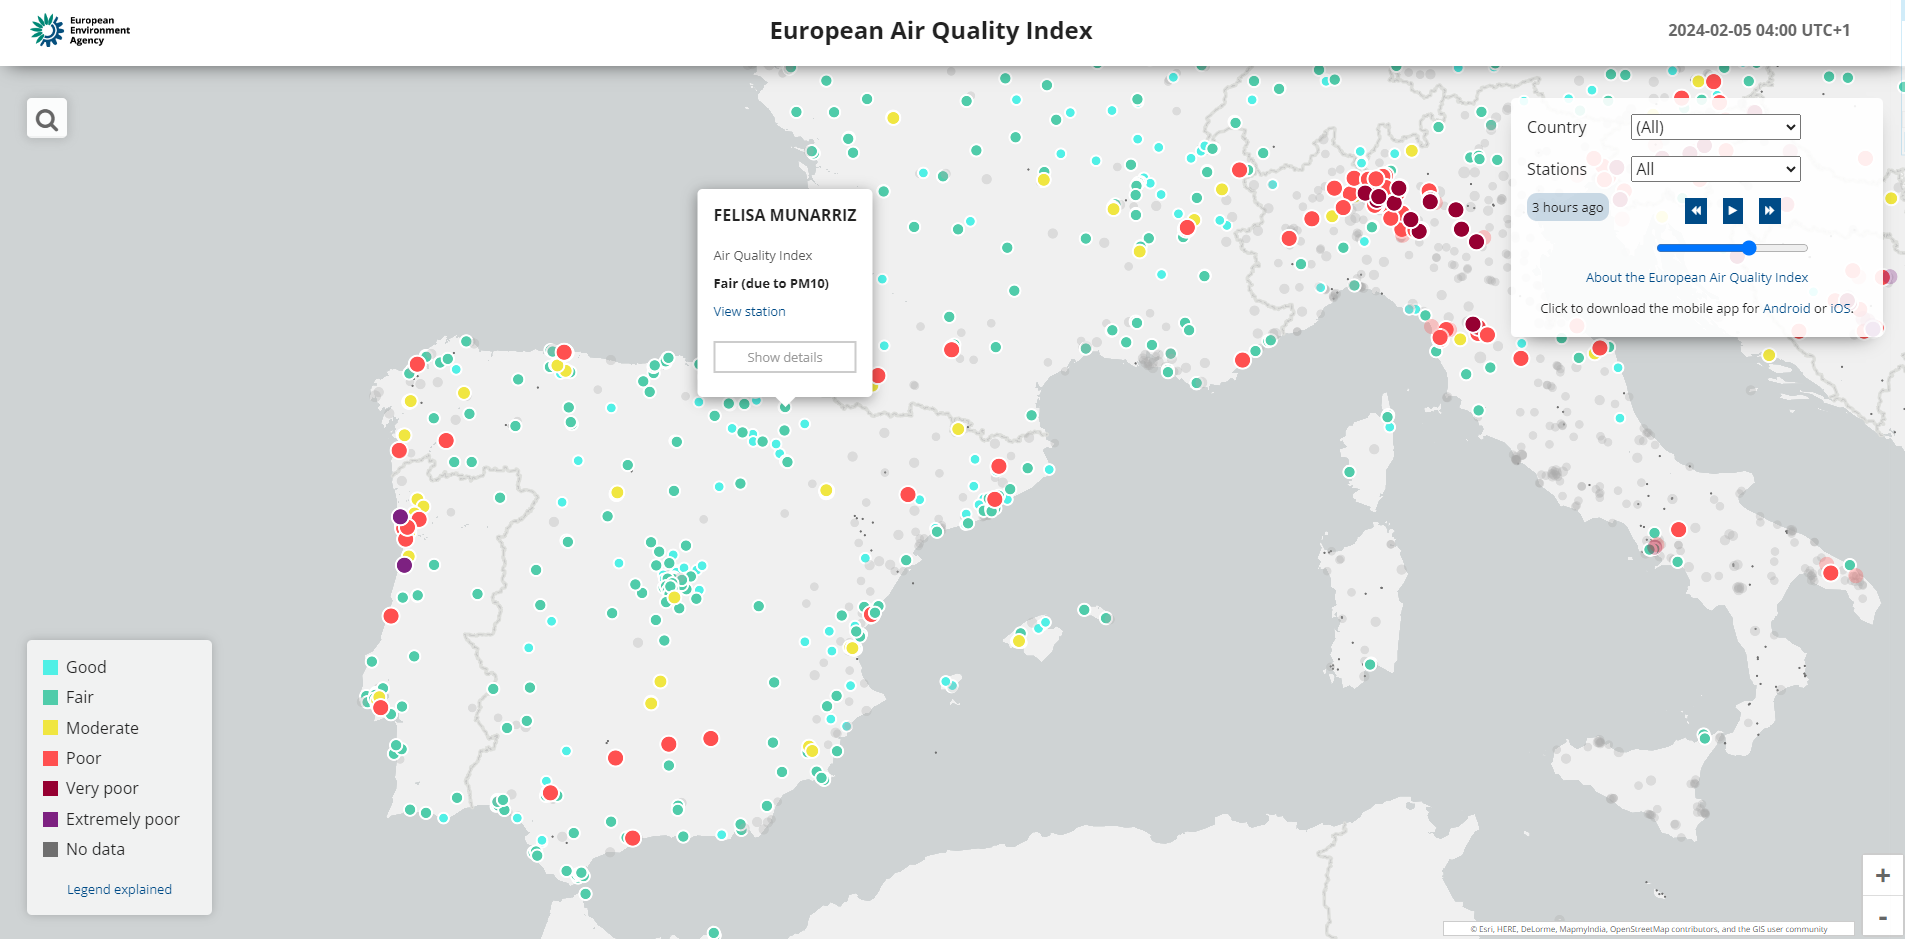This screenshot has height=939, width=1905.
Task: Step back one hour with rewind button
Action: coord(1695,210)
